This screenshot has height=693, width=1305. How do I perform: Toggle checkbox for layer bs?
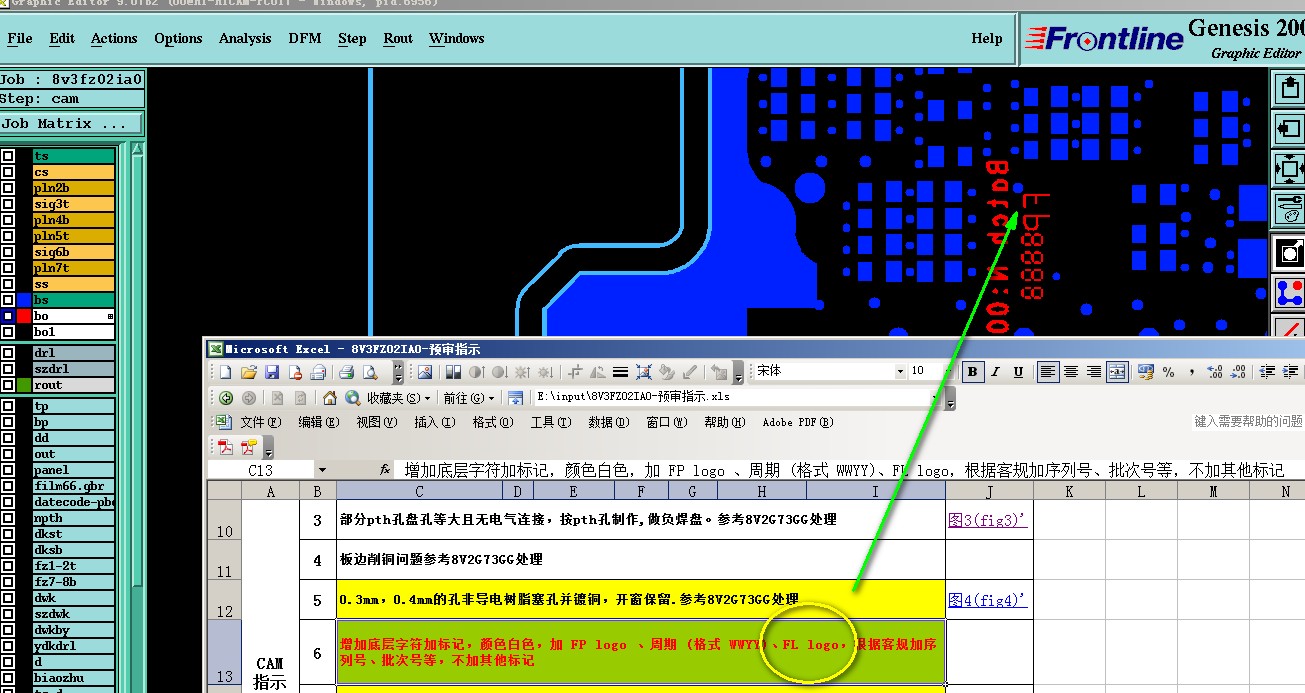8,300
